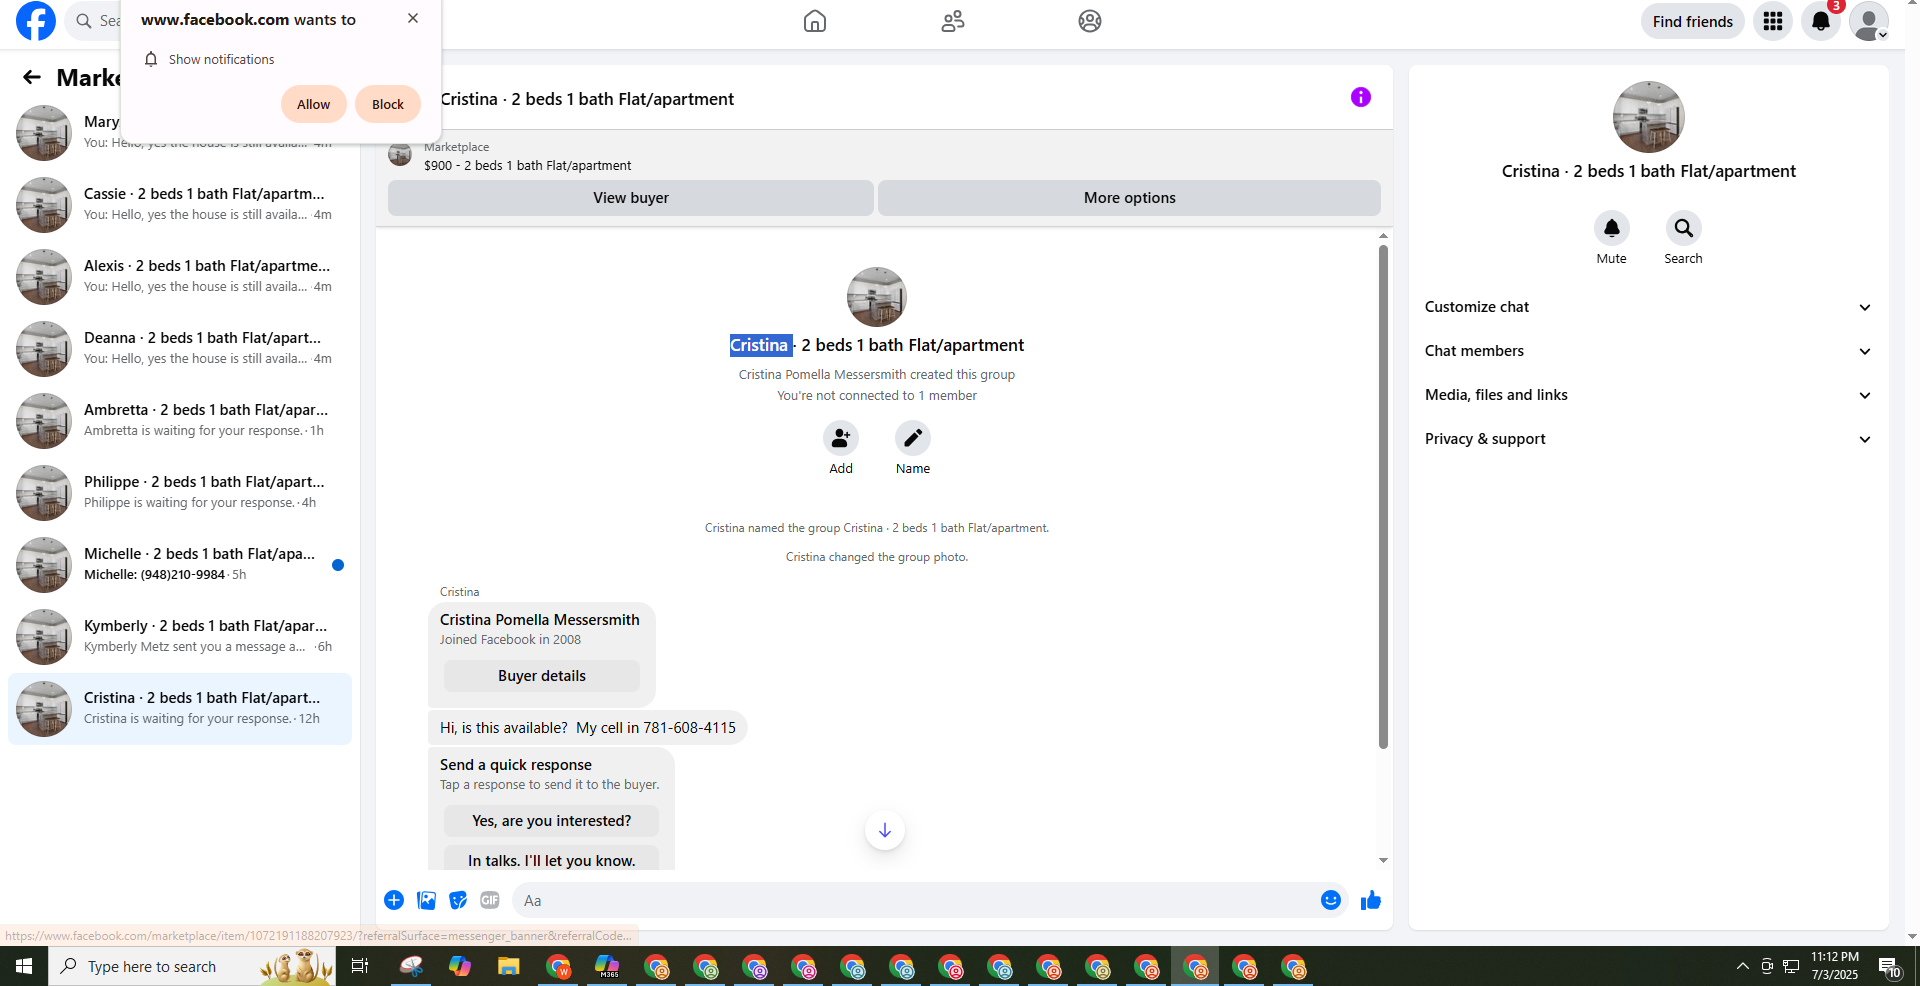Screen dimensions: 1920x986
Task: Open the emoji picker in message box
Action: click(1331, 900)
